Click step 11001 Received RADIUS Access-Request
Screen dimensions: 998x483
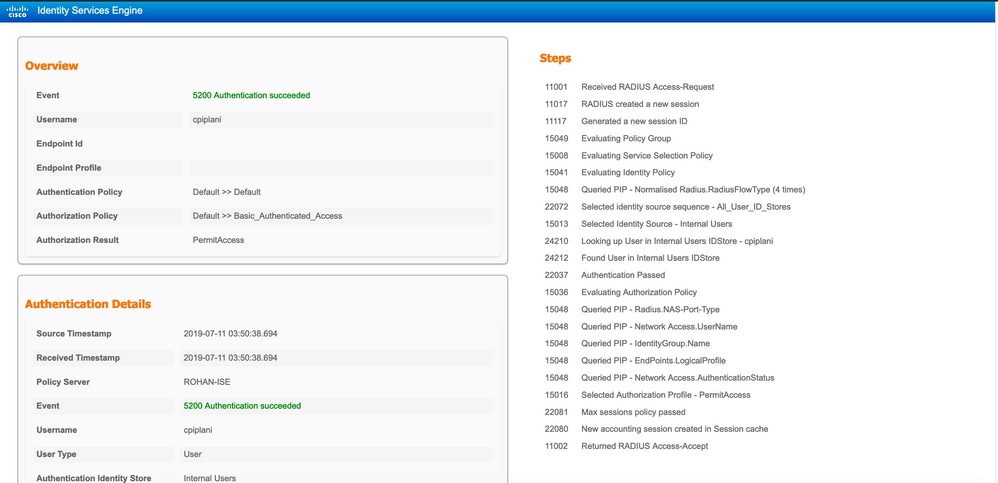(629, 87)
